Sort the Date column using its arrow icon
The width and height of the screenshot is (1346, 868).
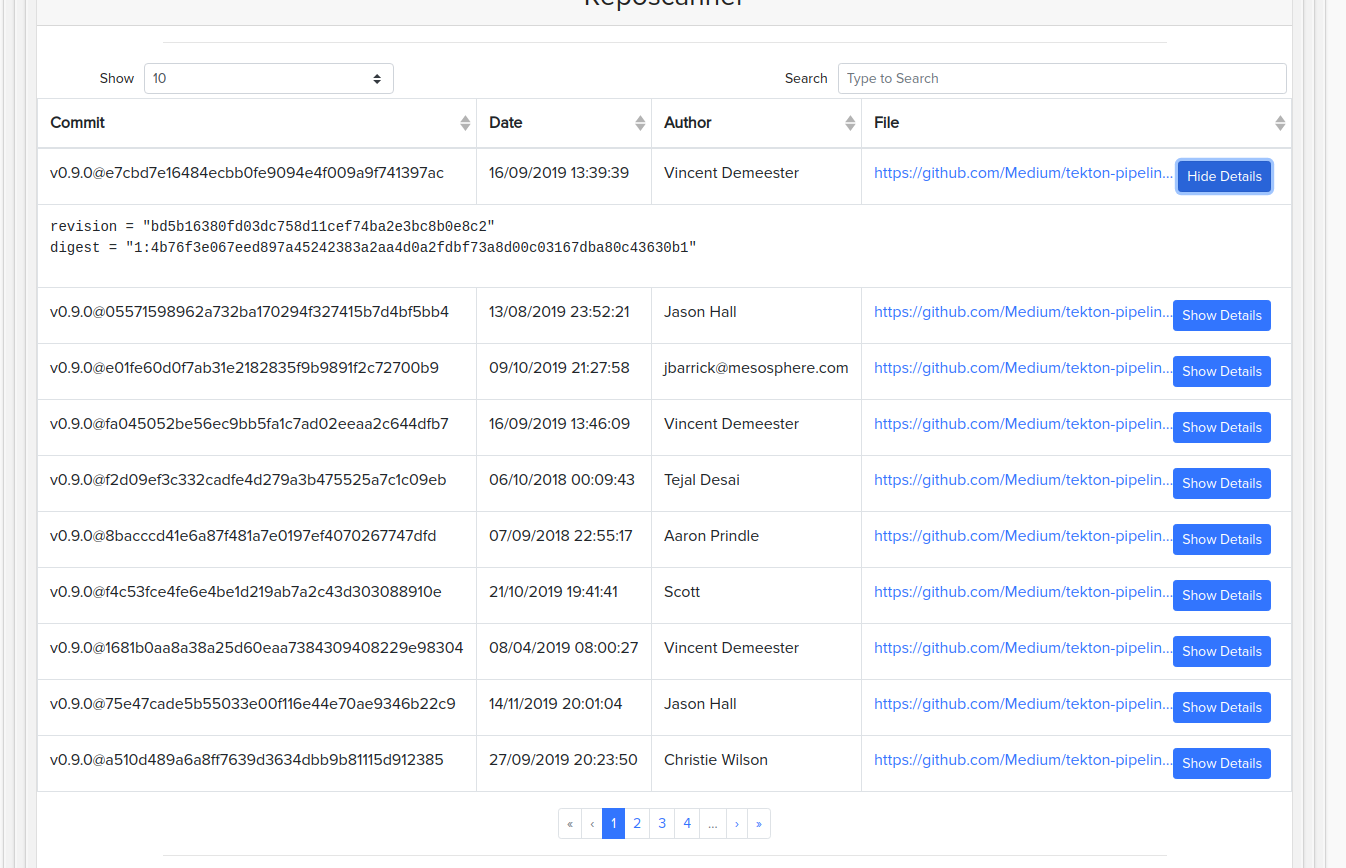[x=639, y=122]
